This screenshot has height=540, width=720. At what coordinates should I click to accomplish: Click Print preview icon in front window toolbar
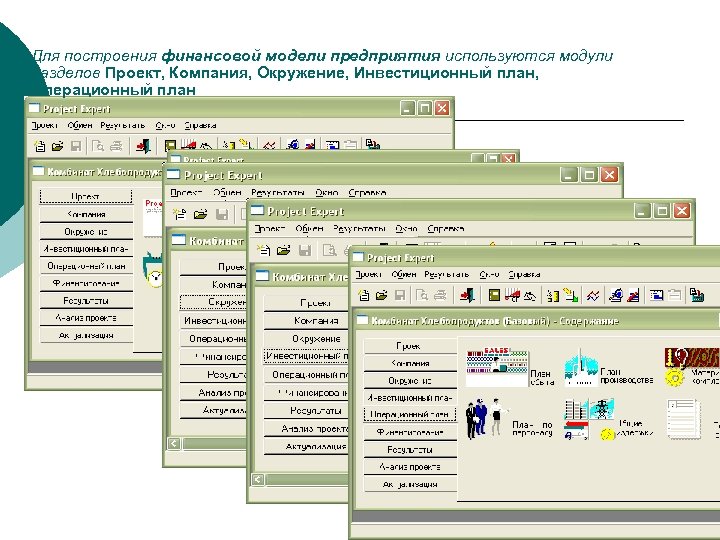(x=422, y=295)
